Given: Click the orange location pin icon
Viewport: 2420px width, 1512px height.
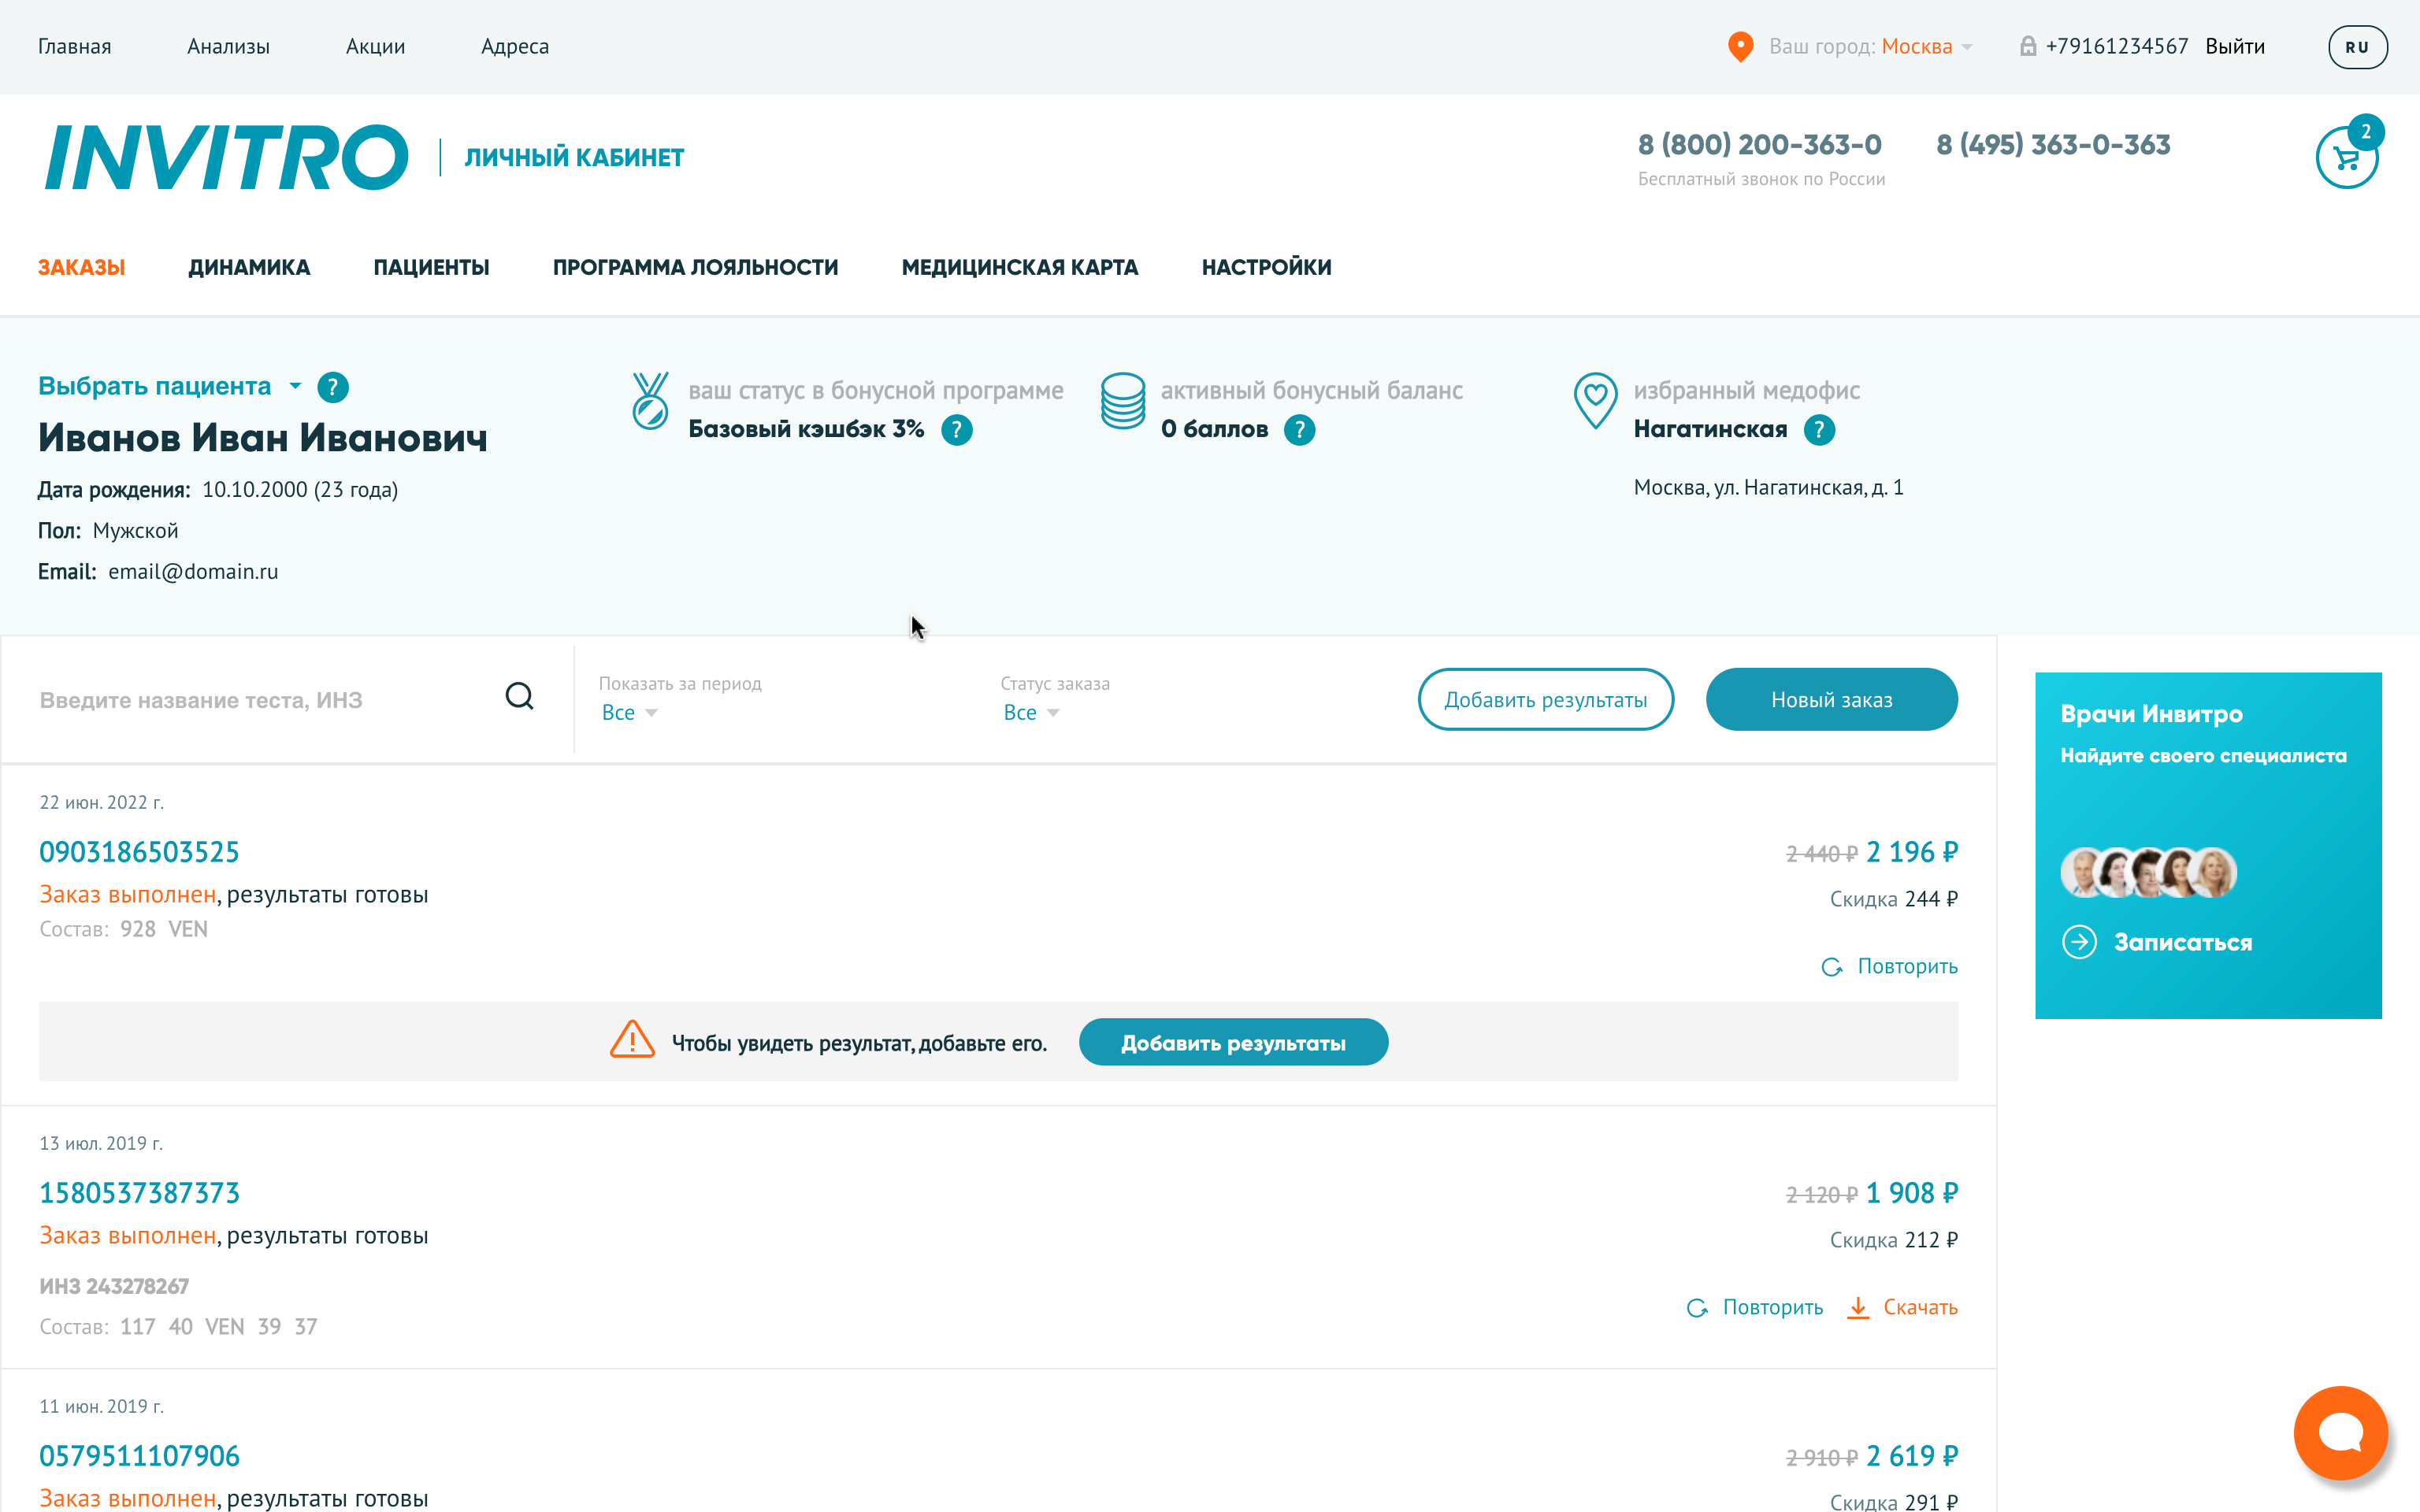Looking at the screenshot, I should 1740,47.
